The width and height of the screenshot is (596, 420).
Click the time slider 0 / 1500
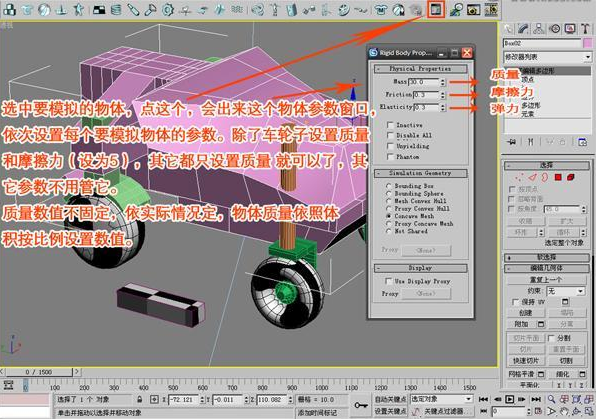coord(39,372)
